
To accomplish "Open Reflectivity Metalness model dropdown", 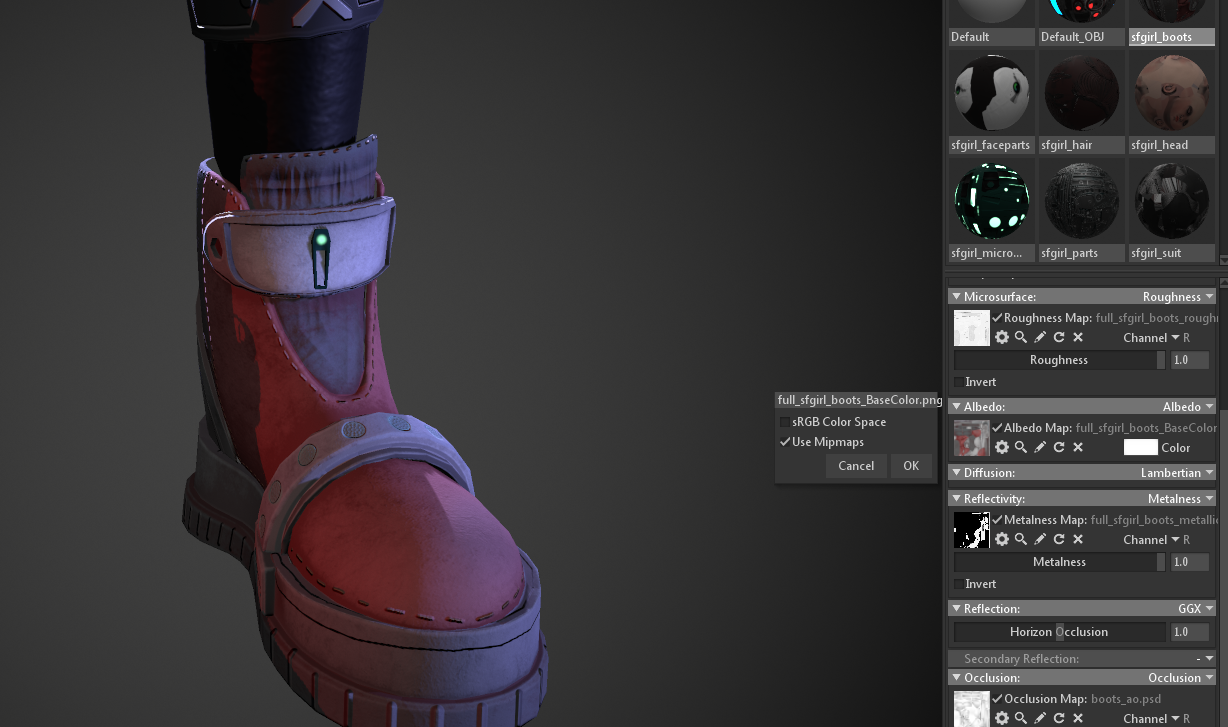I will pos(1181,499).
